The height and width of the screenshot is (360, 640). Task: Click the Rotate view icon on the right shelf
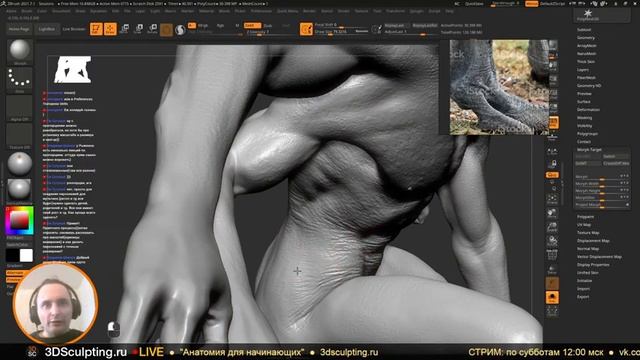(552, 241)
